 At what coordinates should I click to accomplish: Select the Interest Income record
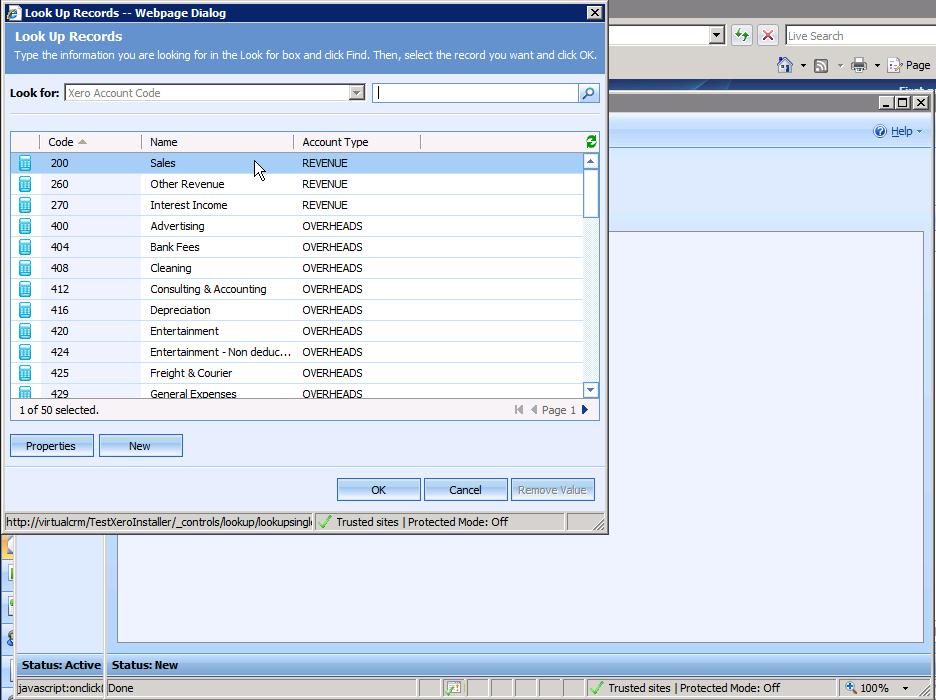coord(297,205)
